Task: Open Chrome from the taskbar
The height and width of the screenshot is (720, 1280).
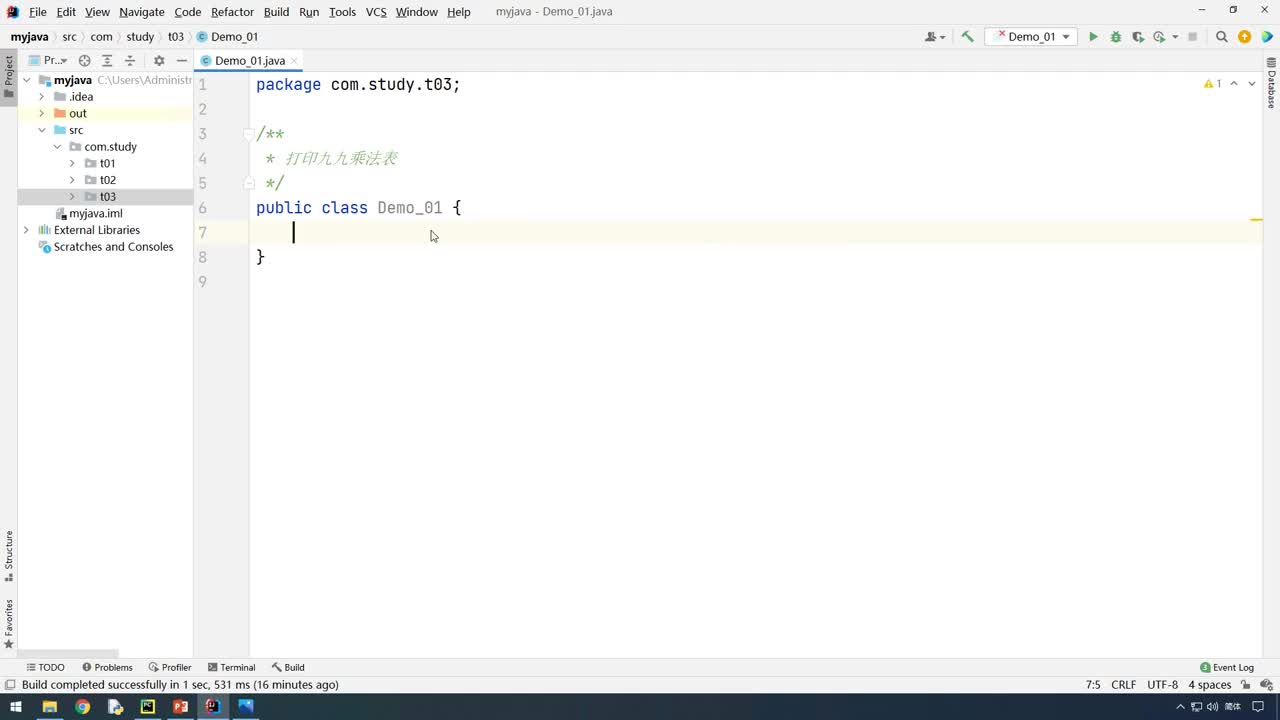Action: tap(82, 707)
